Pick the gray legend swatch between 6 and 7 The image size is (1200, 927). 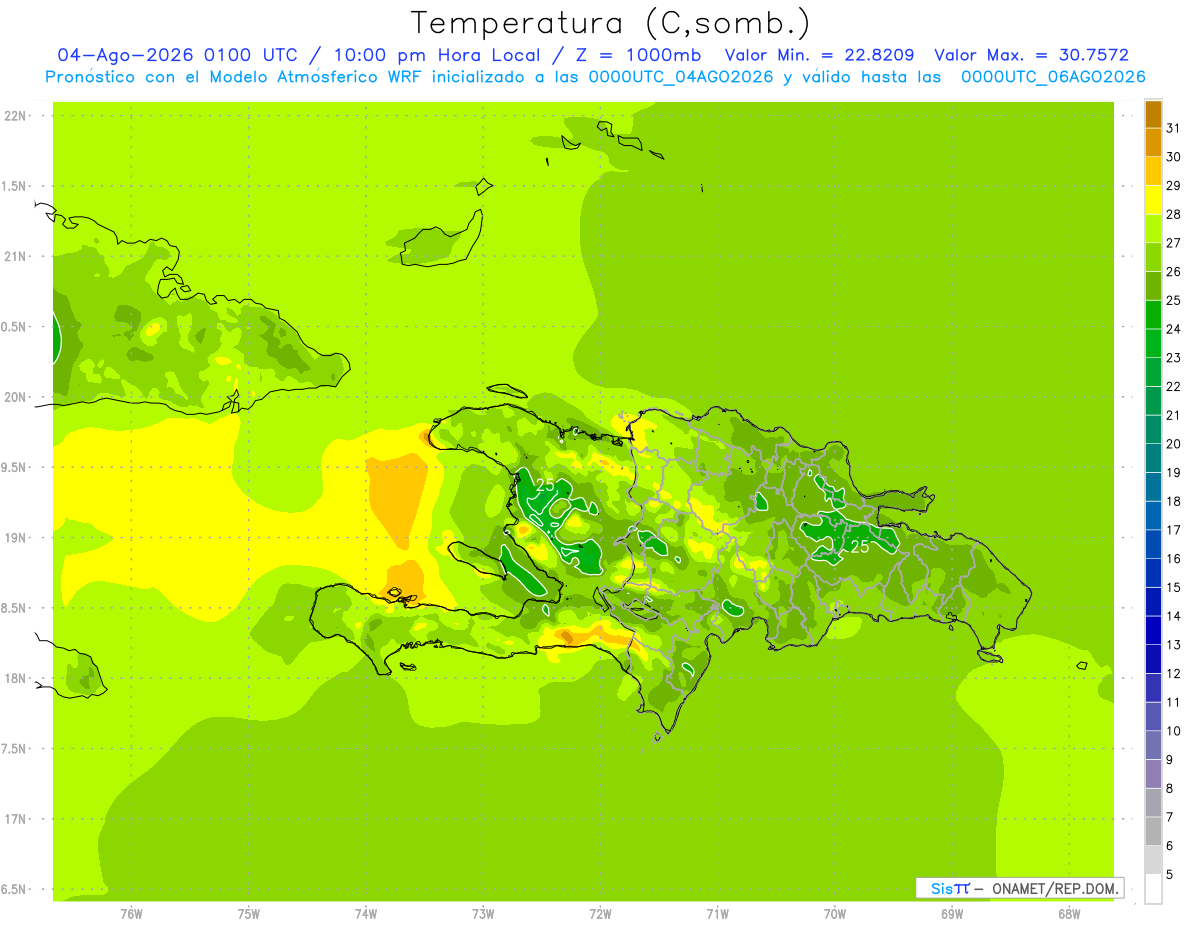pyautogui.click(x=1153, y=831)
